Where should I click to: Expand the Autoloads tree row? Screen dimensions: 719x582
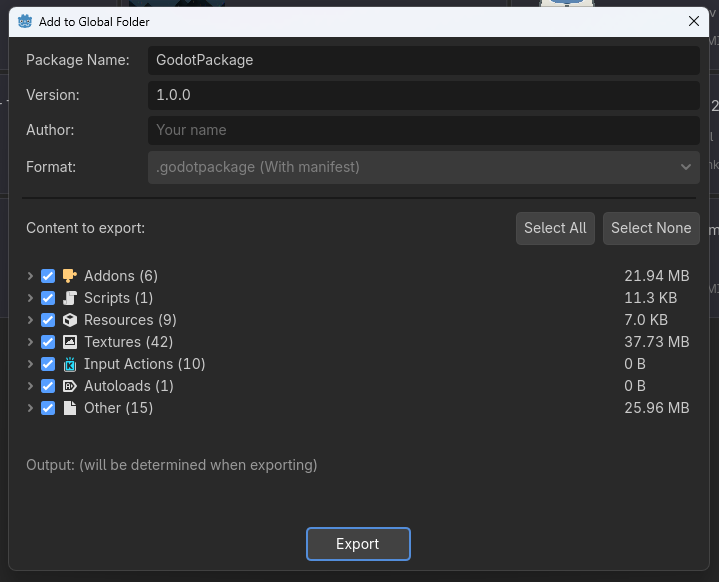30,386
